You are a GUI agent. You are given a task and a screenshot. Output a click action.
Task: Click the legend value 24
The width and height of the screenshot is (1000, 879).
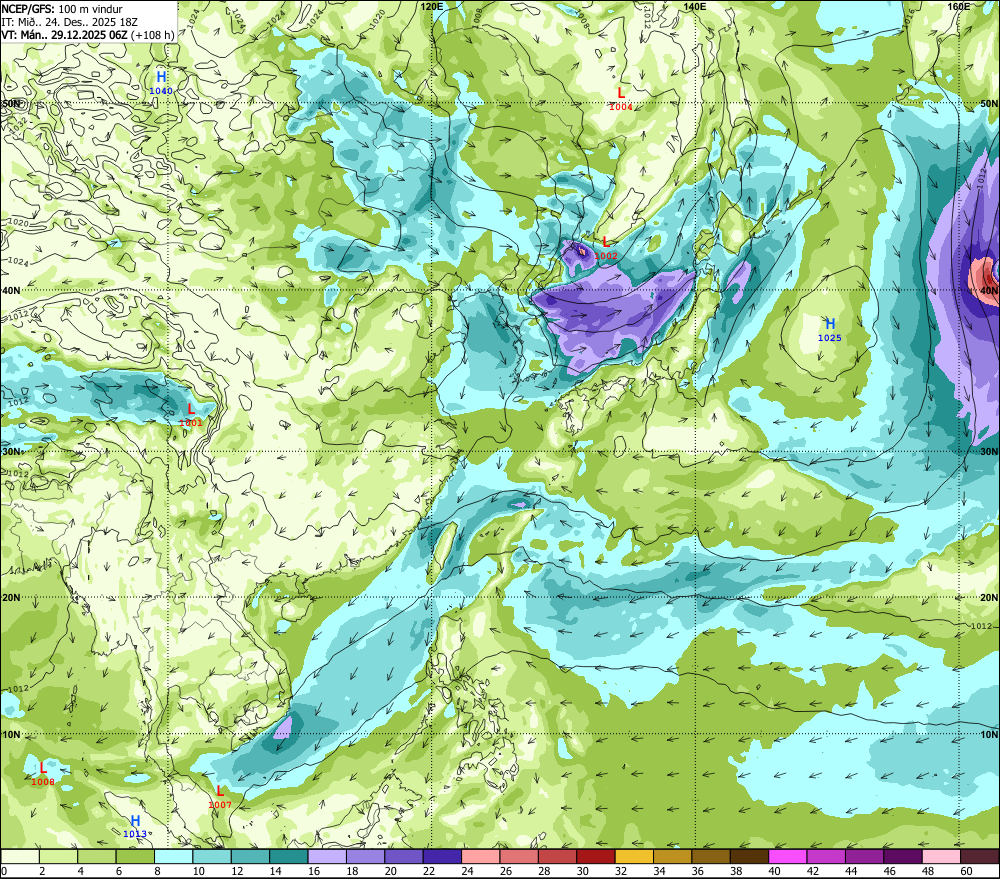(467, 871)
